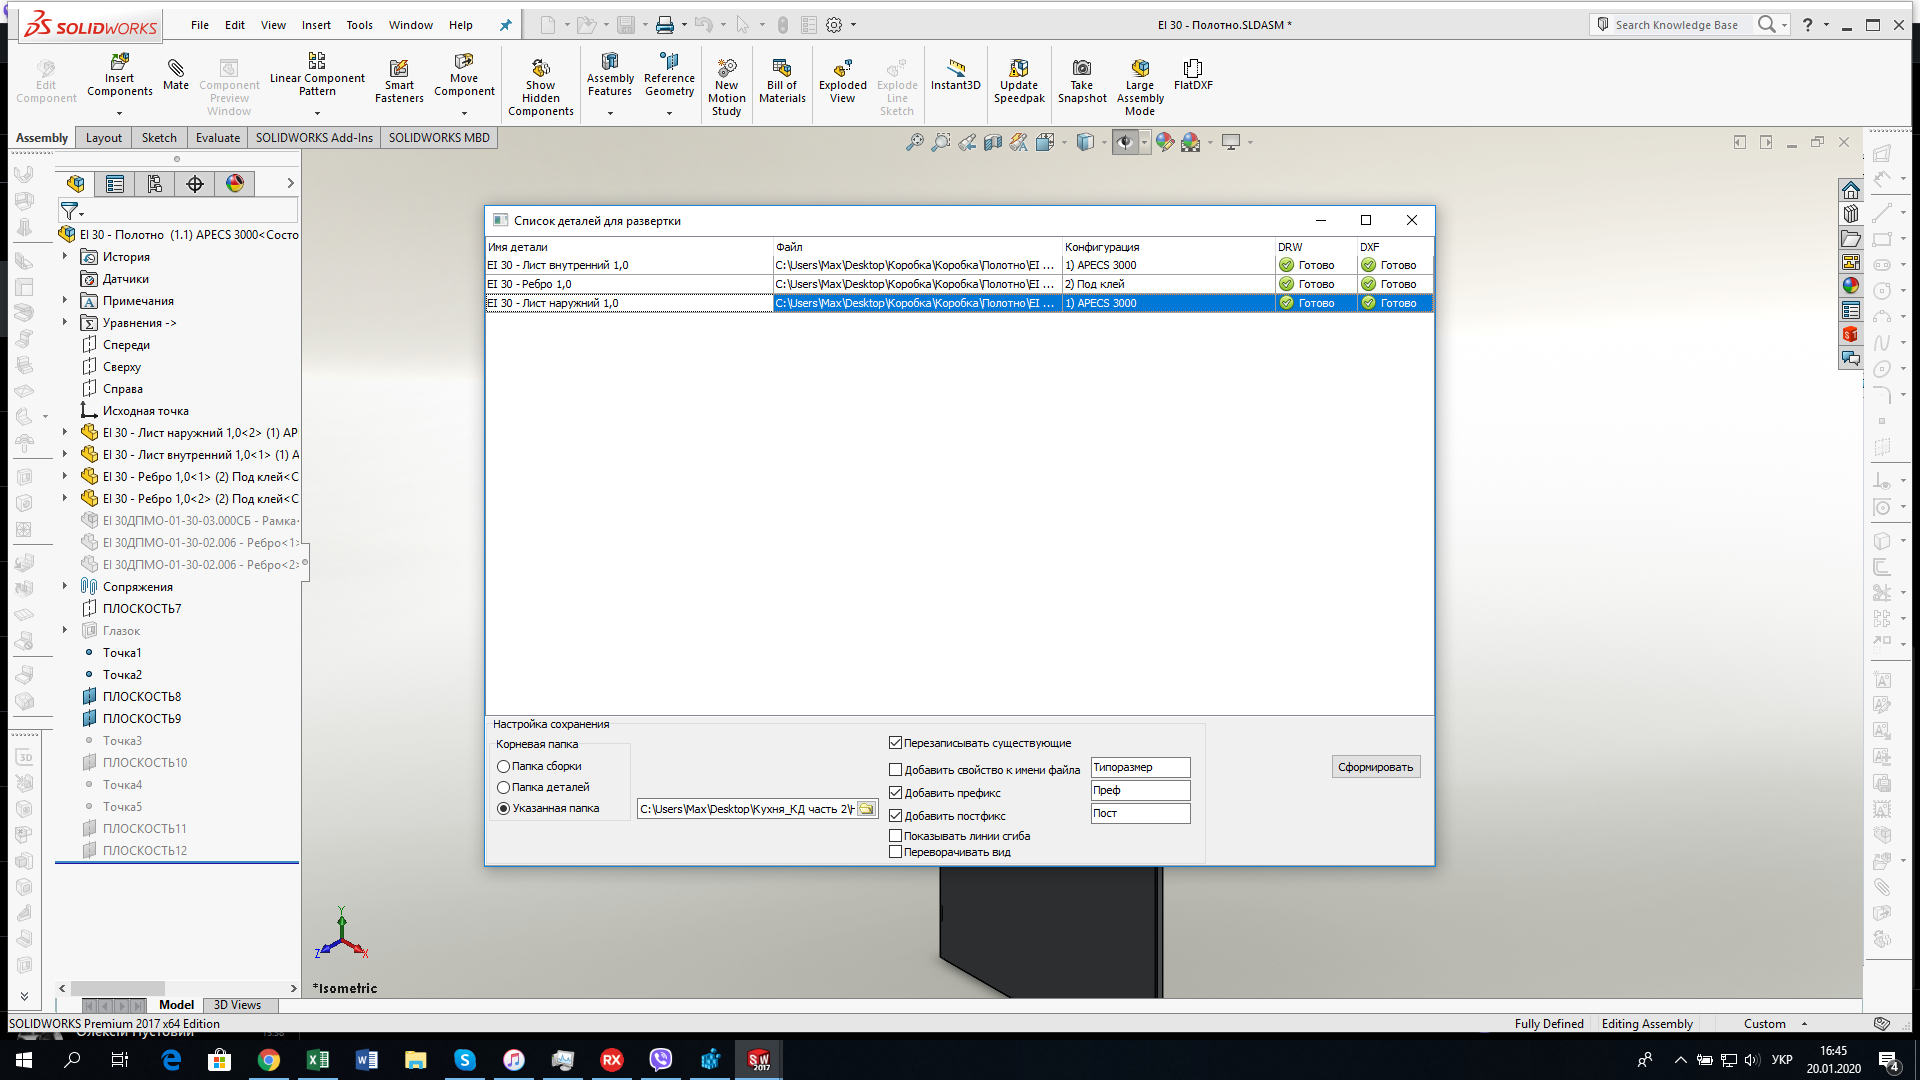Uncheck Добавить префикс checkbox

895,793
